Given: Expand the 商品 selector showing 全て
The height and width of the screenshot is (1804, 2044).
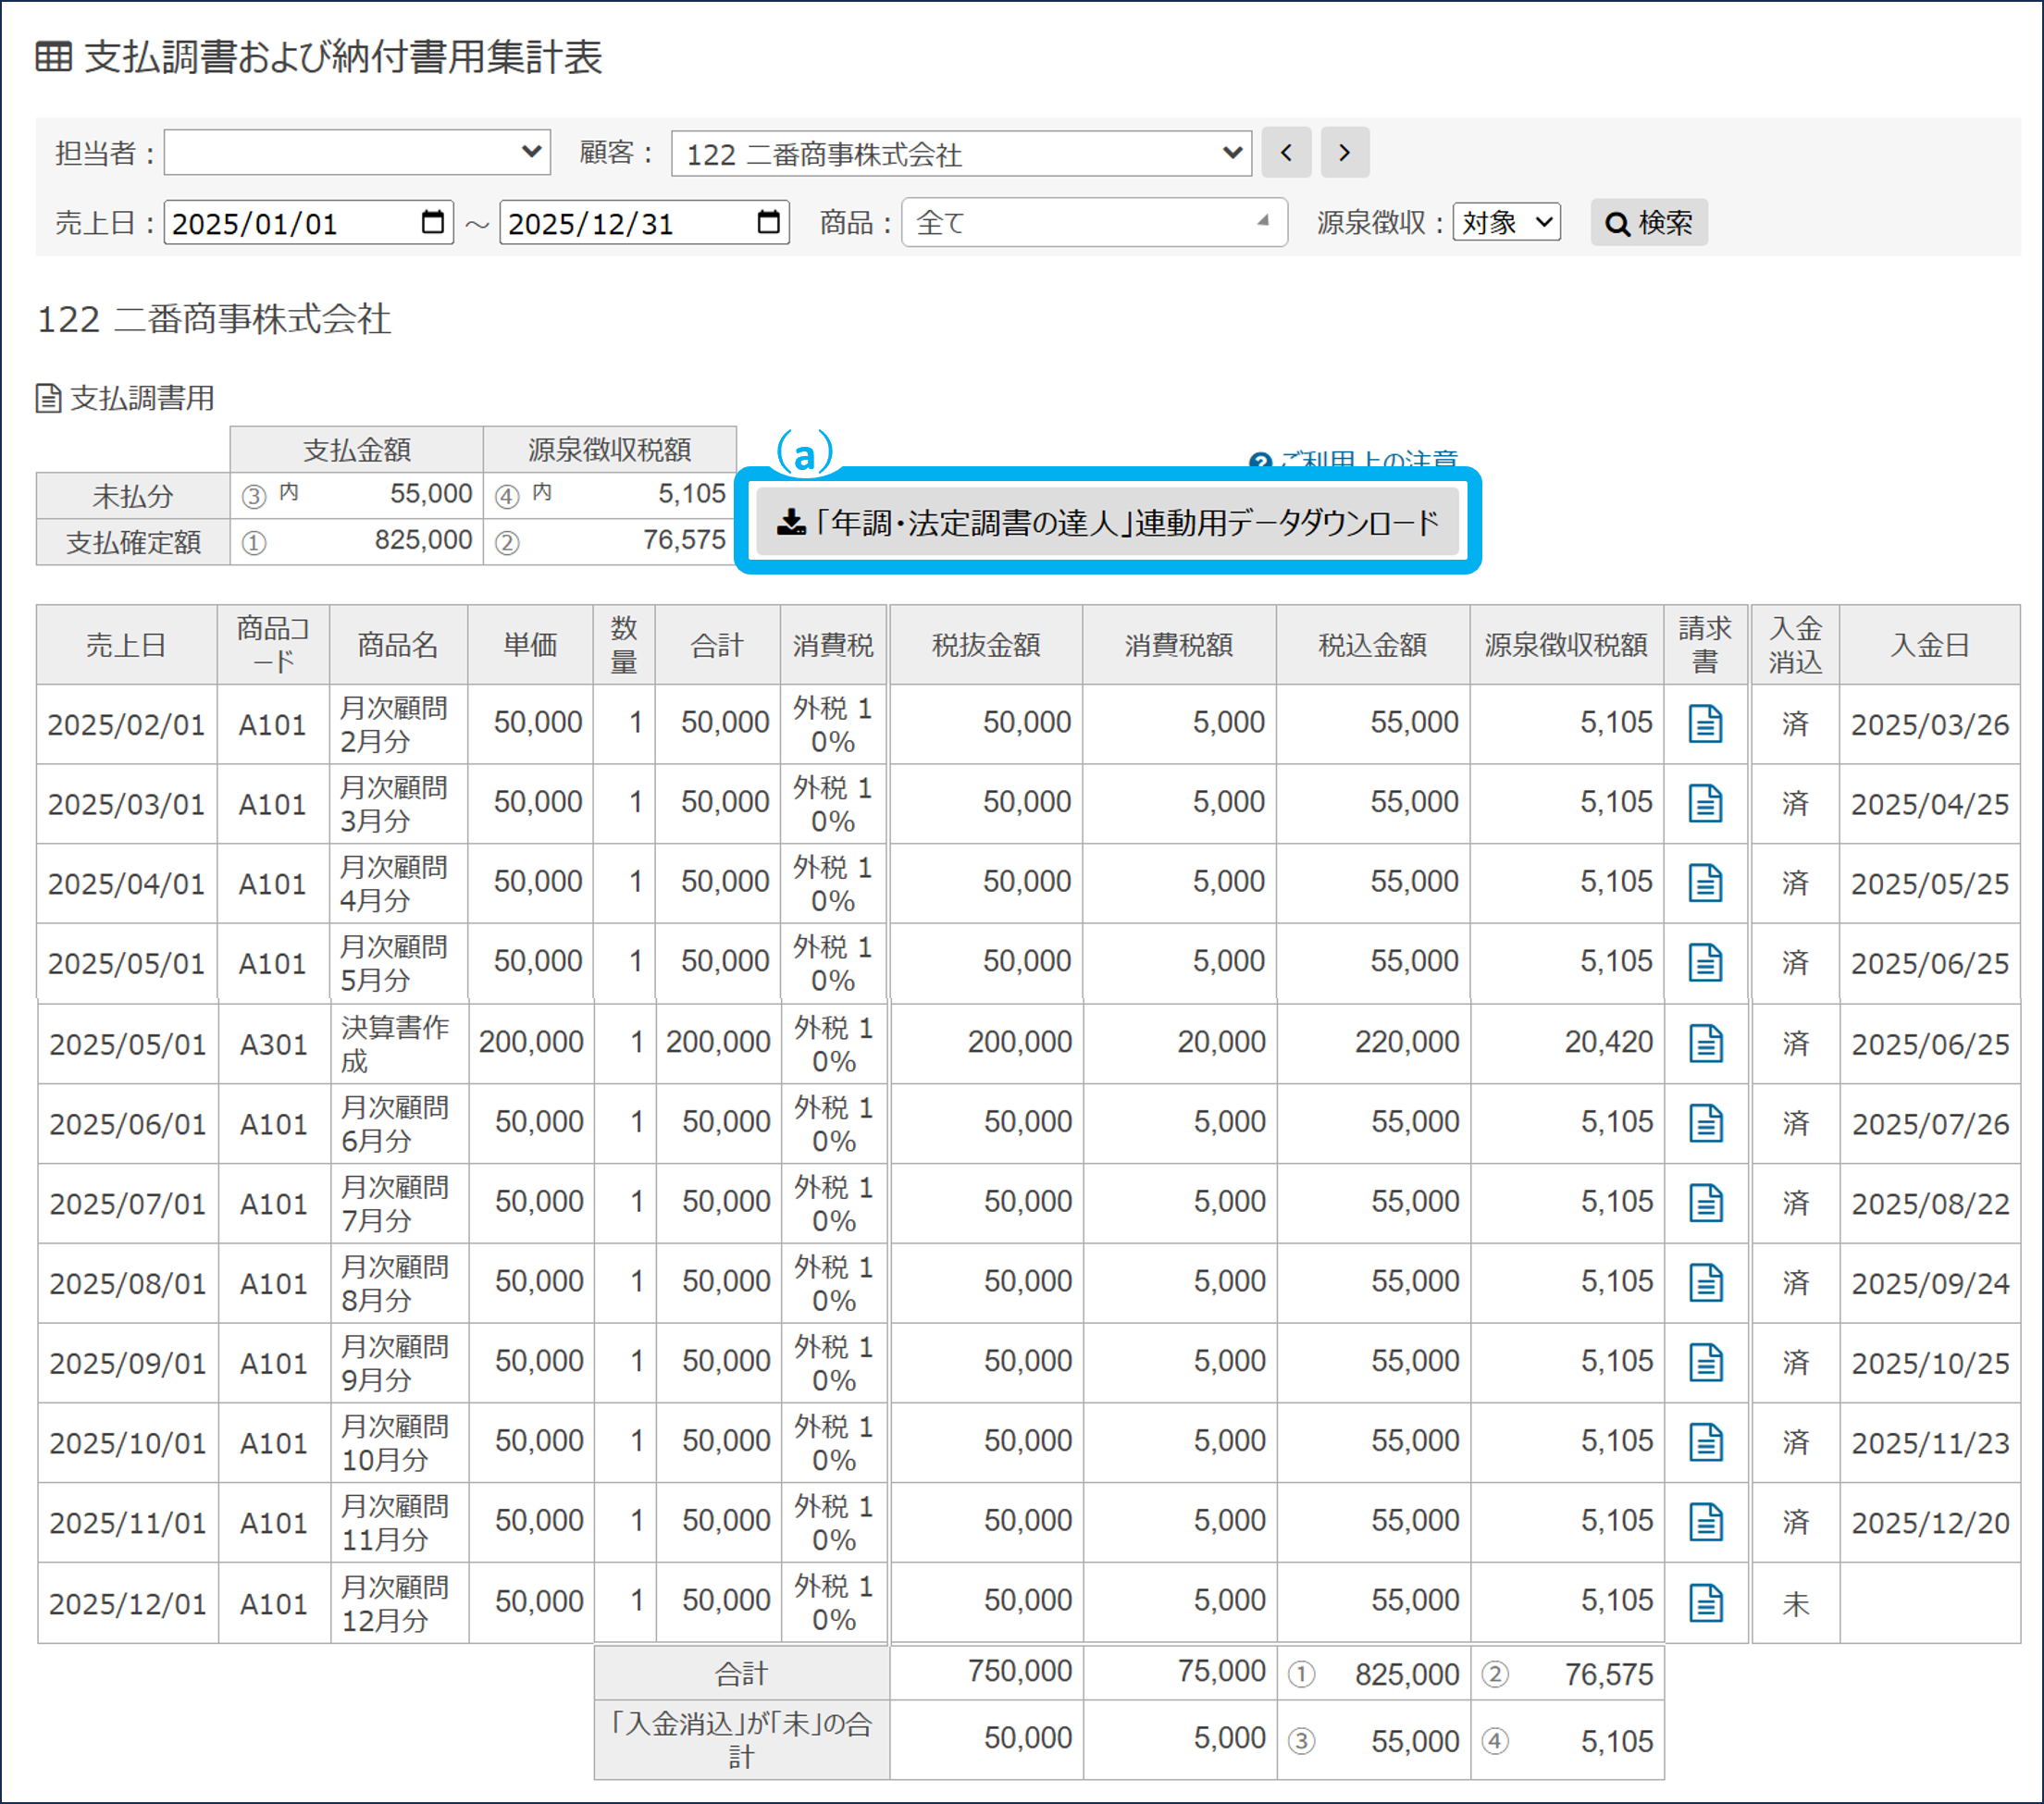Looking at the screenshot, I should pos(1093,222).
